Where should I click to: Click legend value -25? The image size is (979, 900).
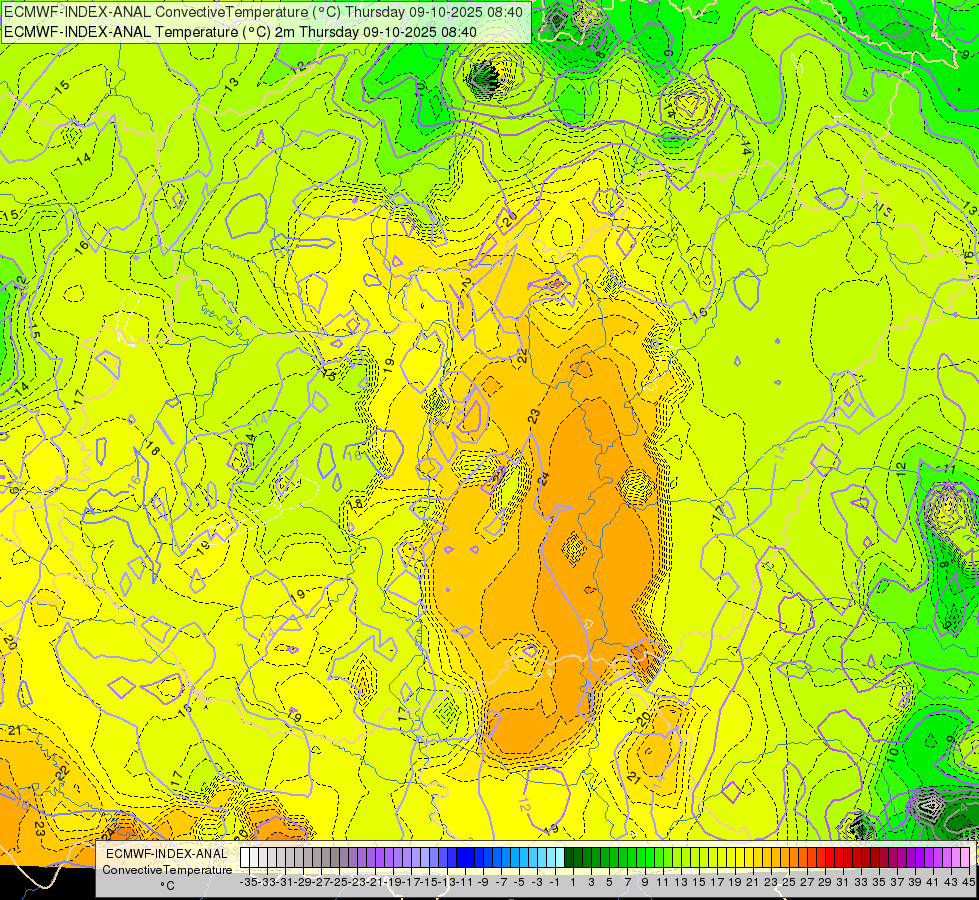tap(339, 883)
